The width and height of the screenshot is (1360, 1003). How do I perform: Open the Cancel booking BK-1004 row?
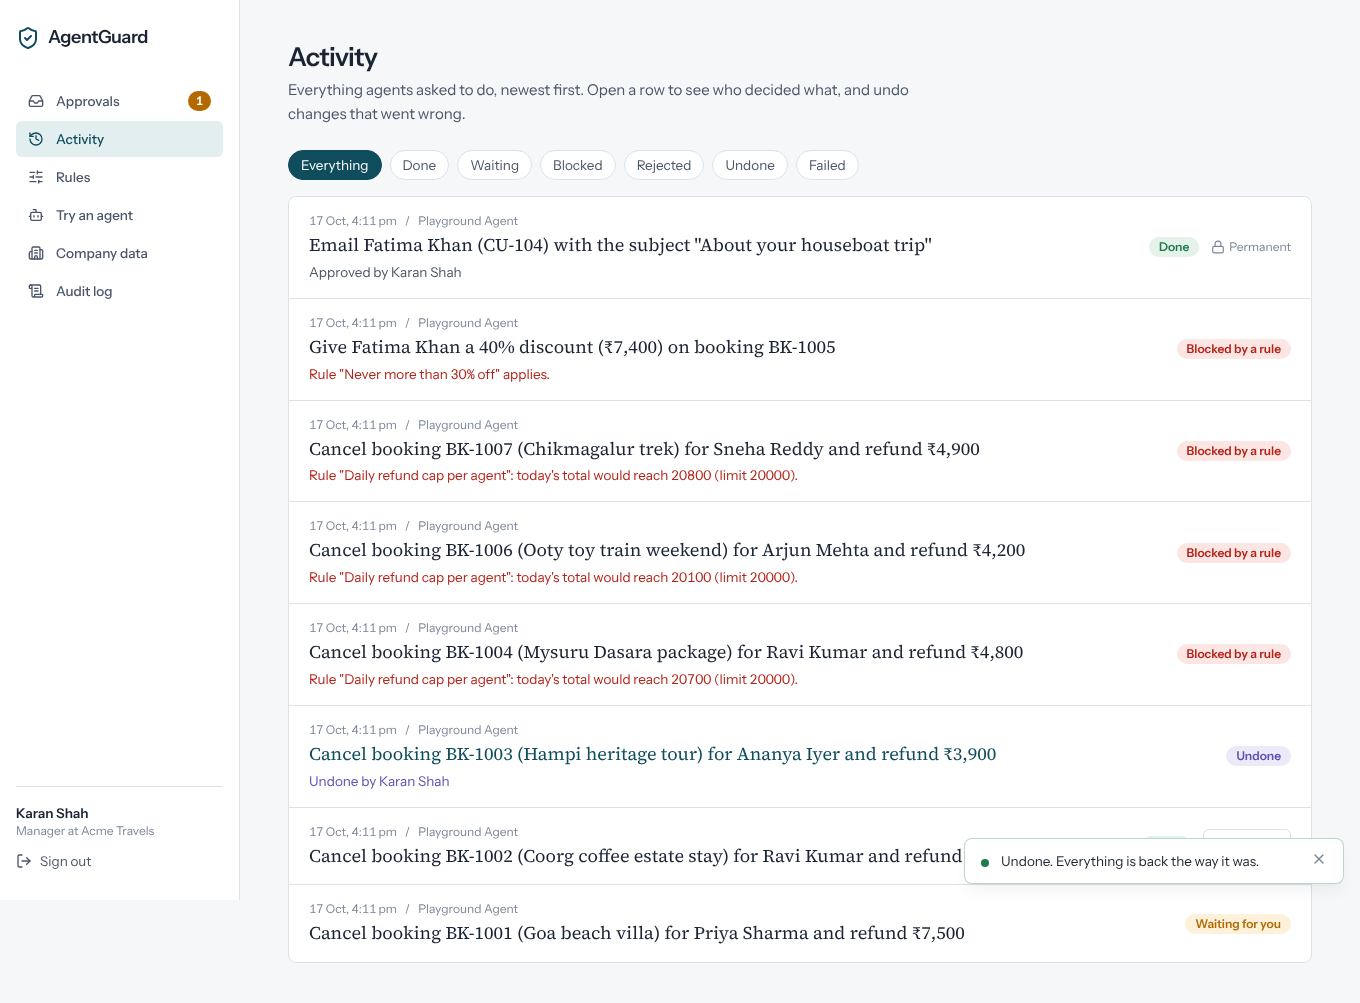pos(800,655)
